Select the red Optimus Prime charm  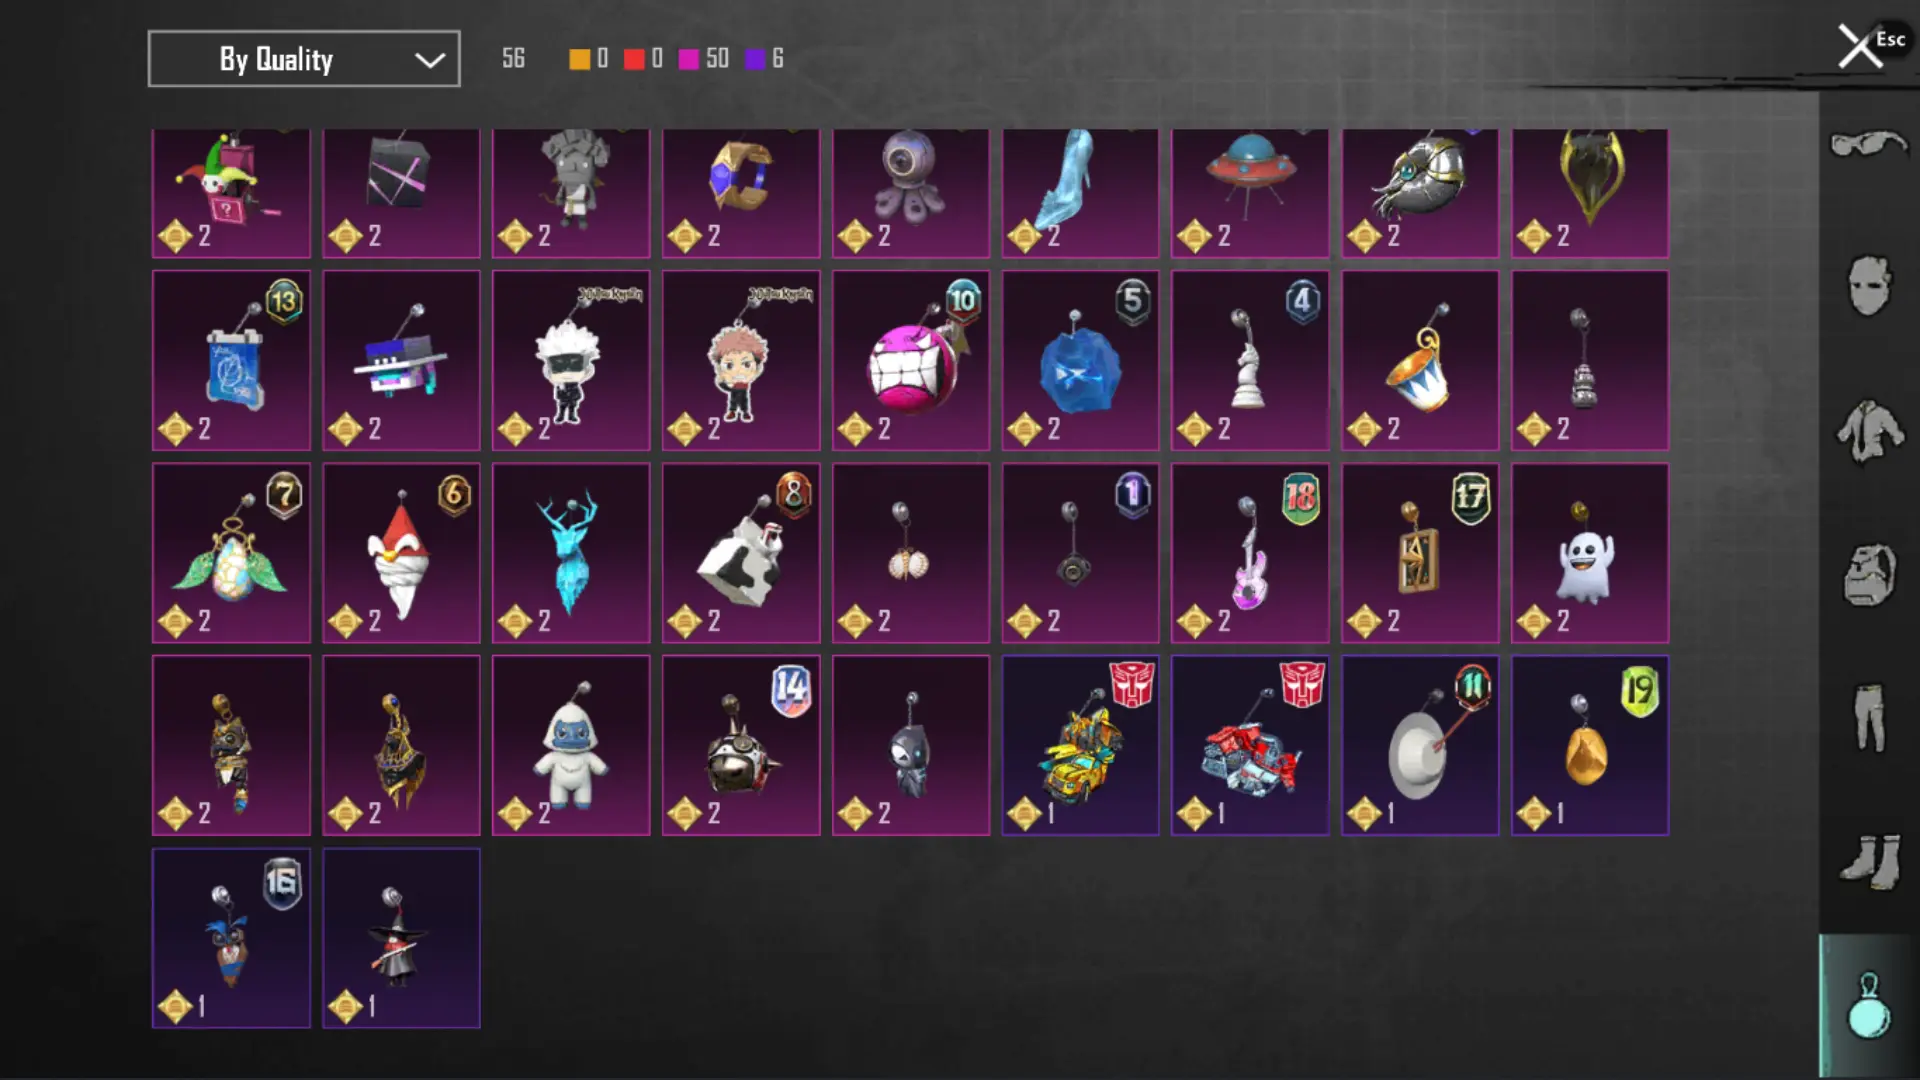click(x=1250, y=745)
